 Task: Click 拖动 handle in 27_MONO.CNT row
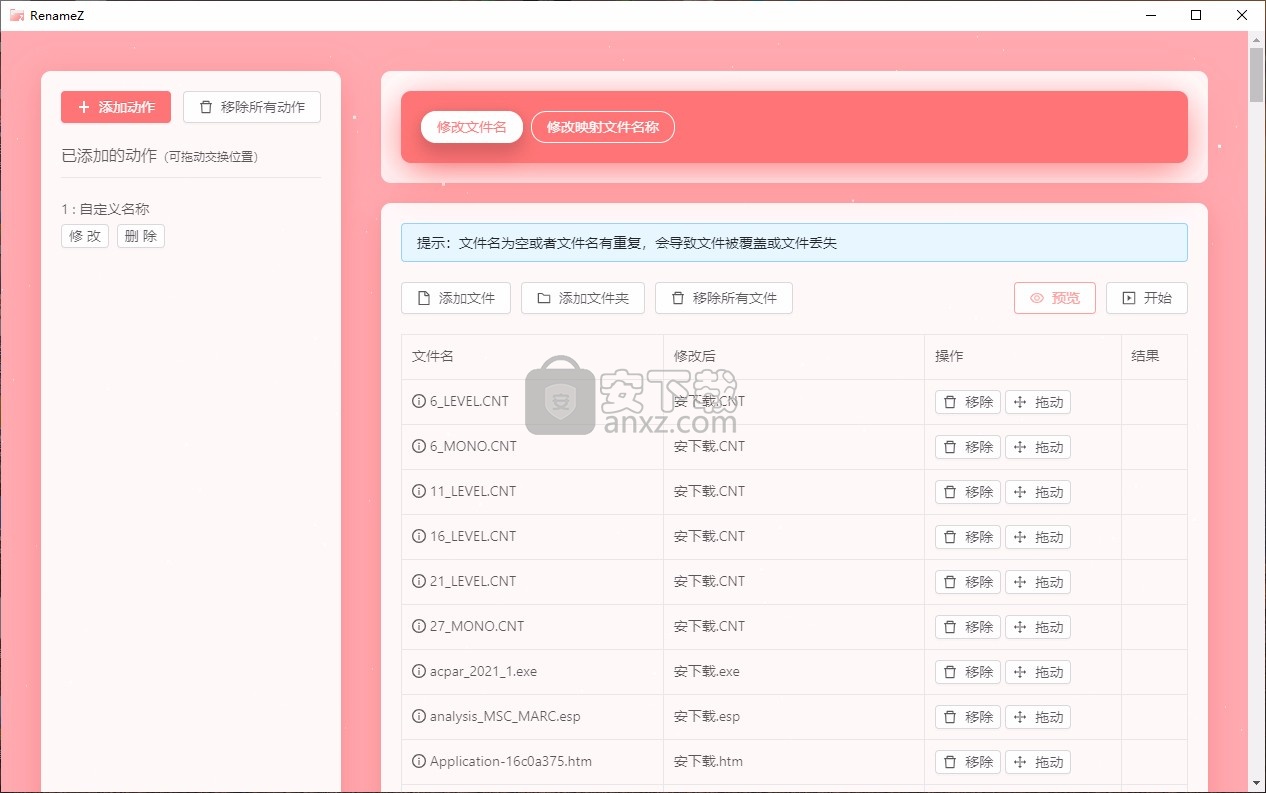click(1038, 627)
